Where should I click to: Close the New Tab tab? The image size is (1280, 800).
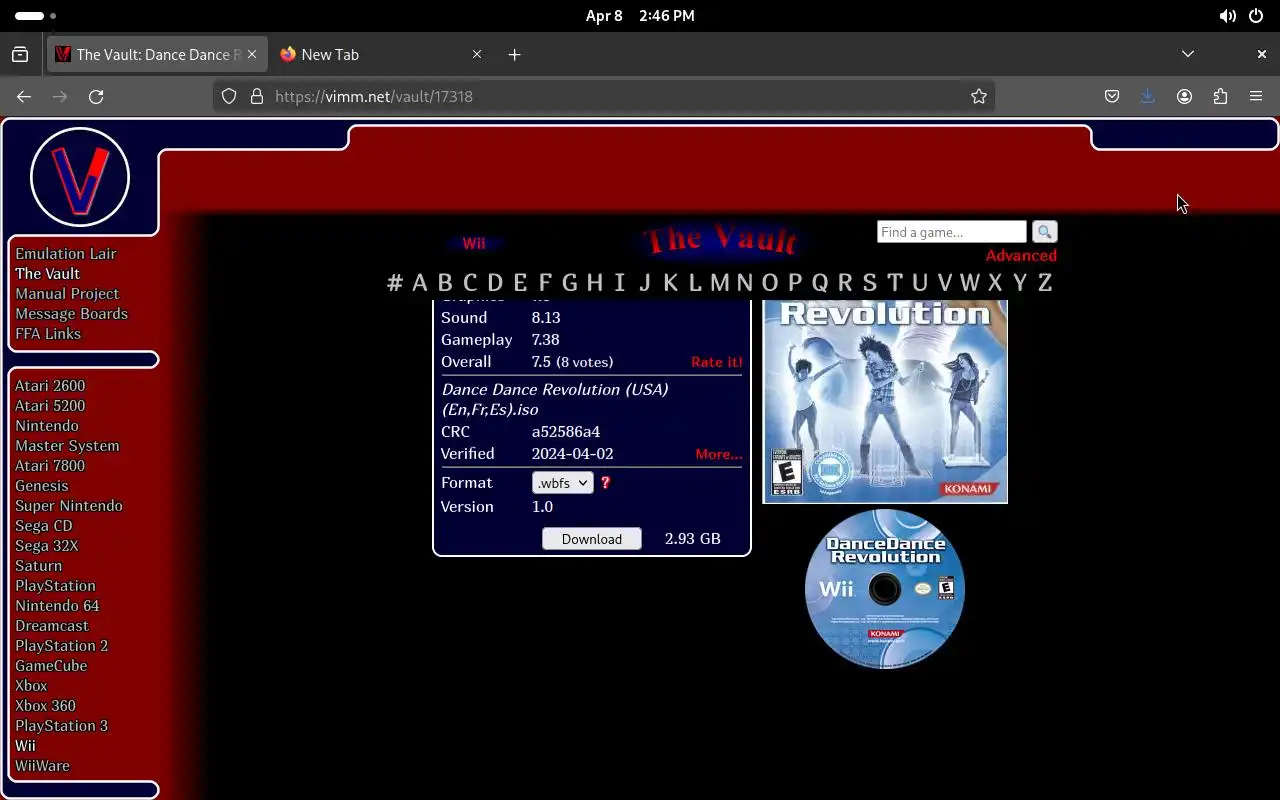point(477,54)
